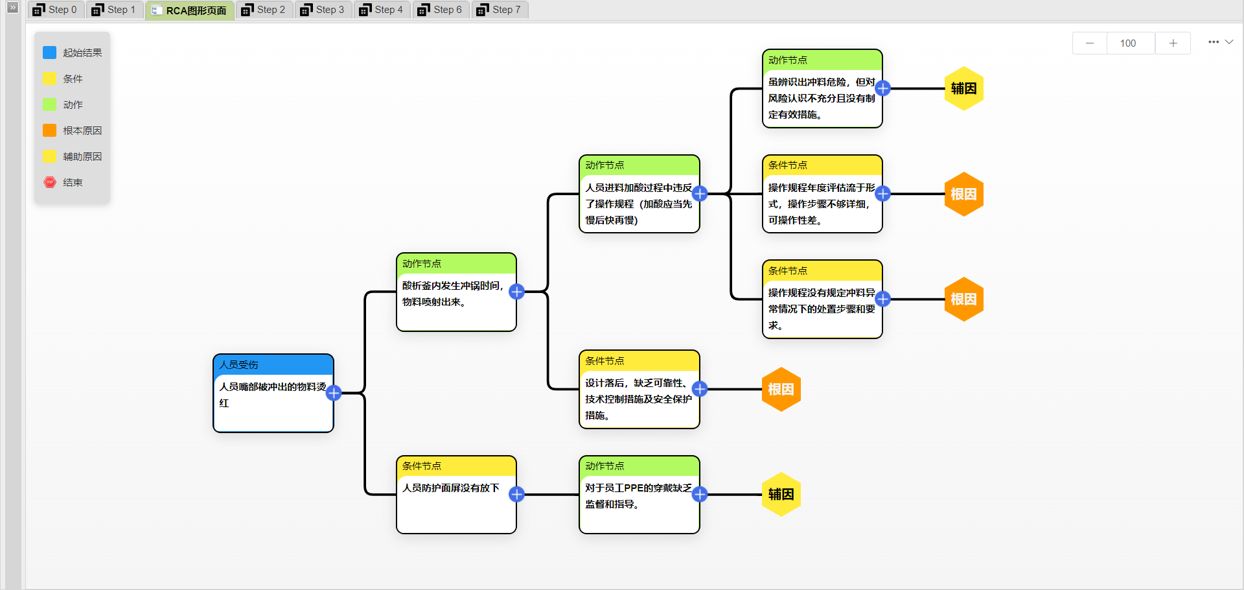Click the 辅因 hexagon beside PPE node
The width and height of the screenshot is (1244, 590).
pyautogui.click(x=781, y=494)
